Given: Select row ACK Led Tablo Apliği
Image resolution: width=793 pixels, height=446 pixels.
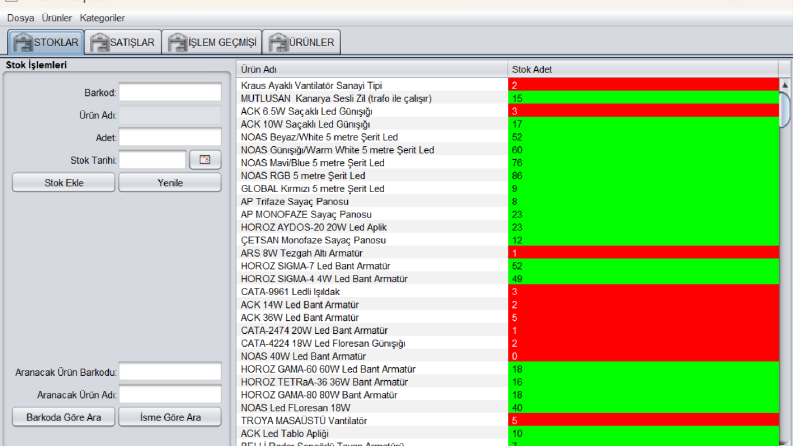Looking at the screenshot, I should (508, 433).
